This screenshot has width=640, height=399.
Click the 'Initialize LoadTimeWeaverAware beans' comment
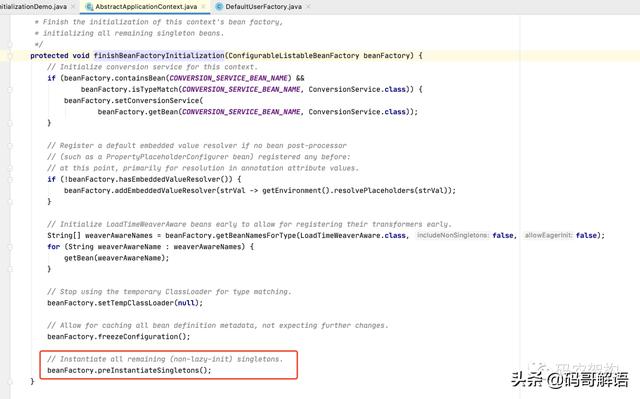pyautogui.click(x=249, y=224)
